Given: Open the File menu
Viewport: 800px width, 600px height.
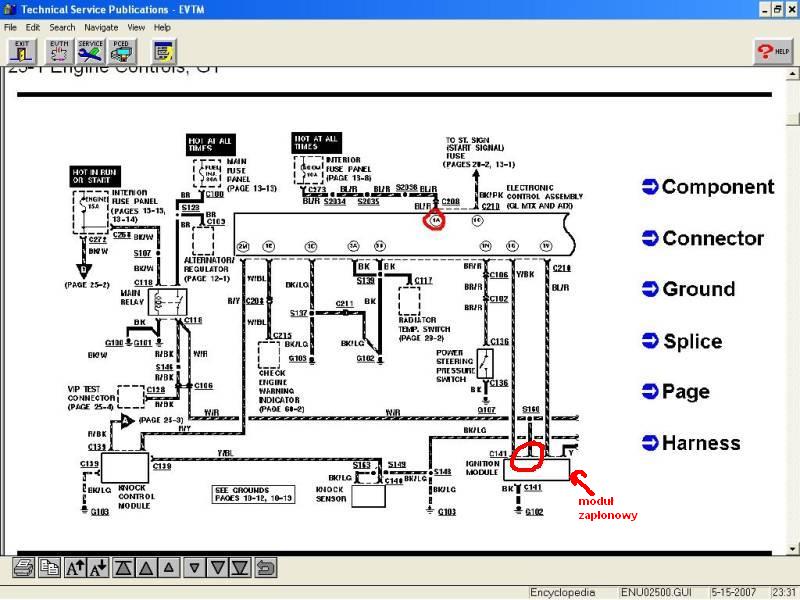Looking at the screenshot, I should (x=10, y=28).
